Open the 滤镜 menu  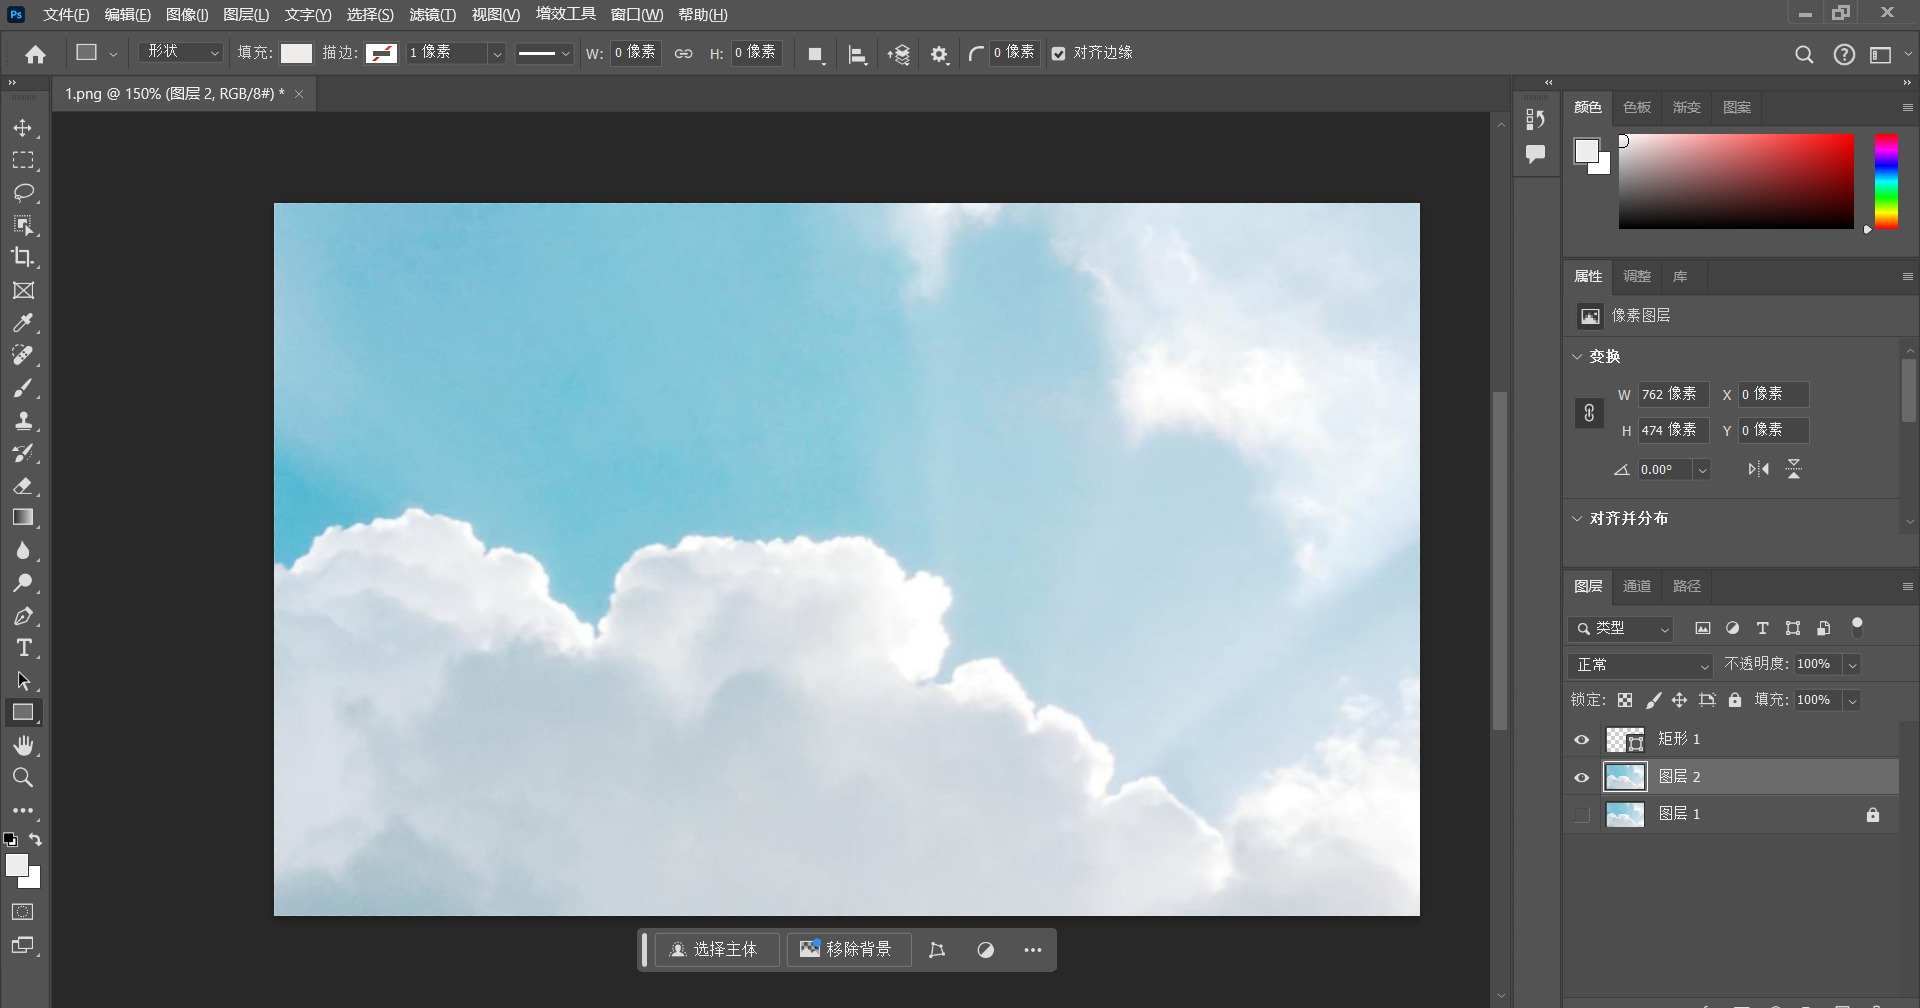432,15
